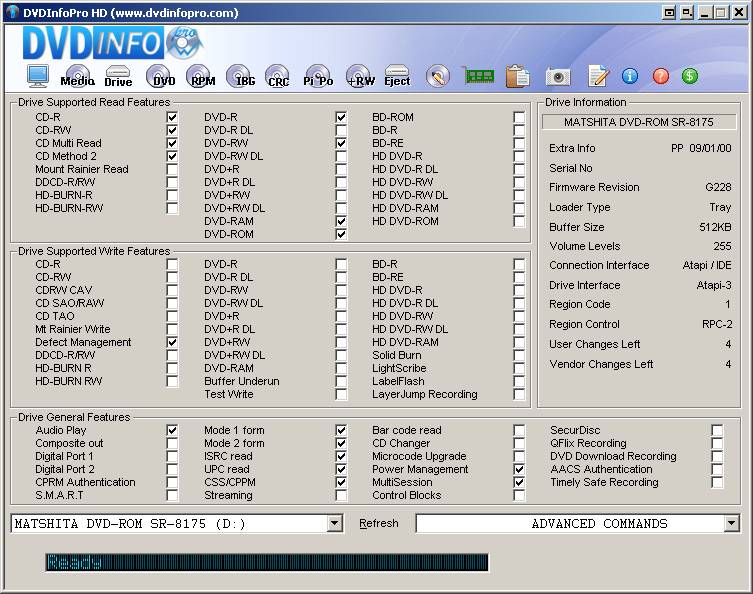Toggle the Defect Management write checkbox
Image resolution: width=753 pixels, height=594 pixels.
[172, 342]
